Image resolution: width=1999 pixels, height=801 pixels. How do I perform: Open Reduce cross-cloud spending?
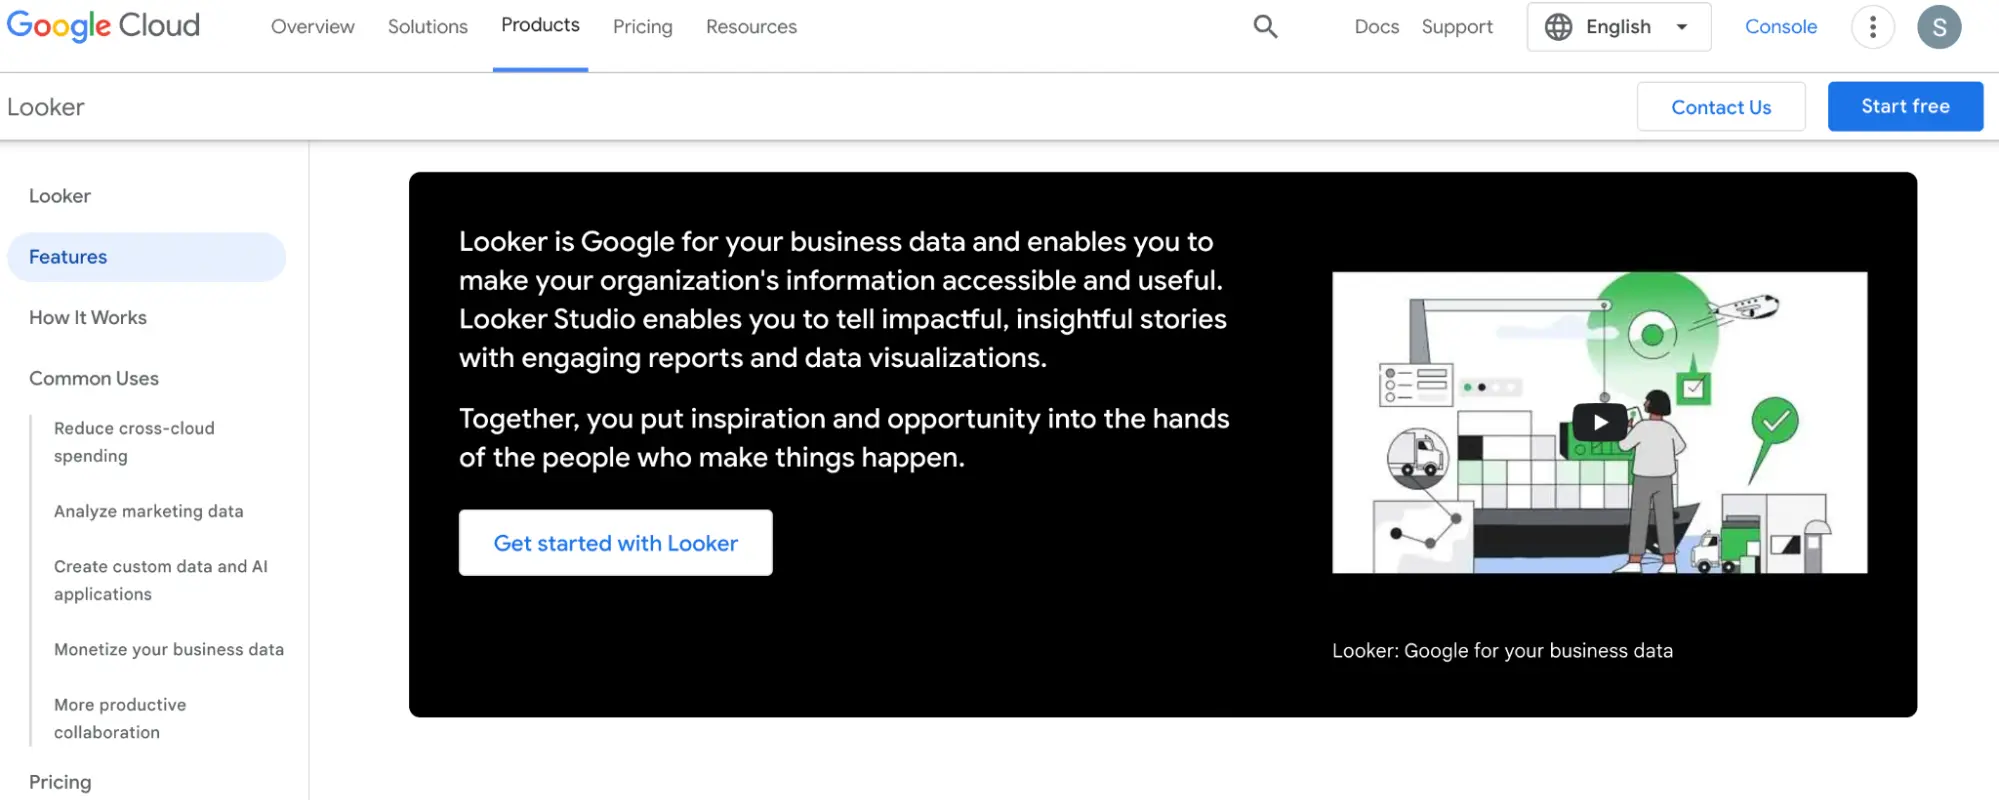coord(134,442)
